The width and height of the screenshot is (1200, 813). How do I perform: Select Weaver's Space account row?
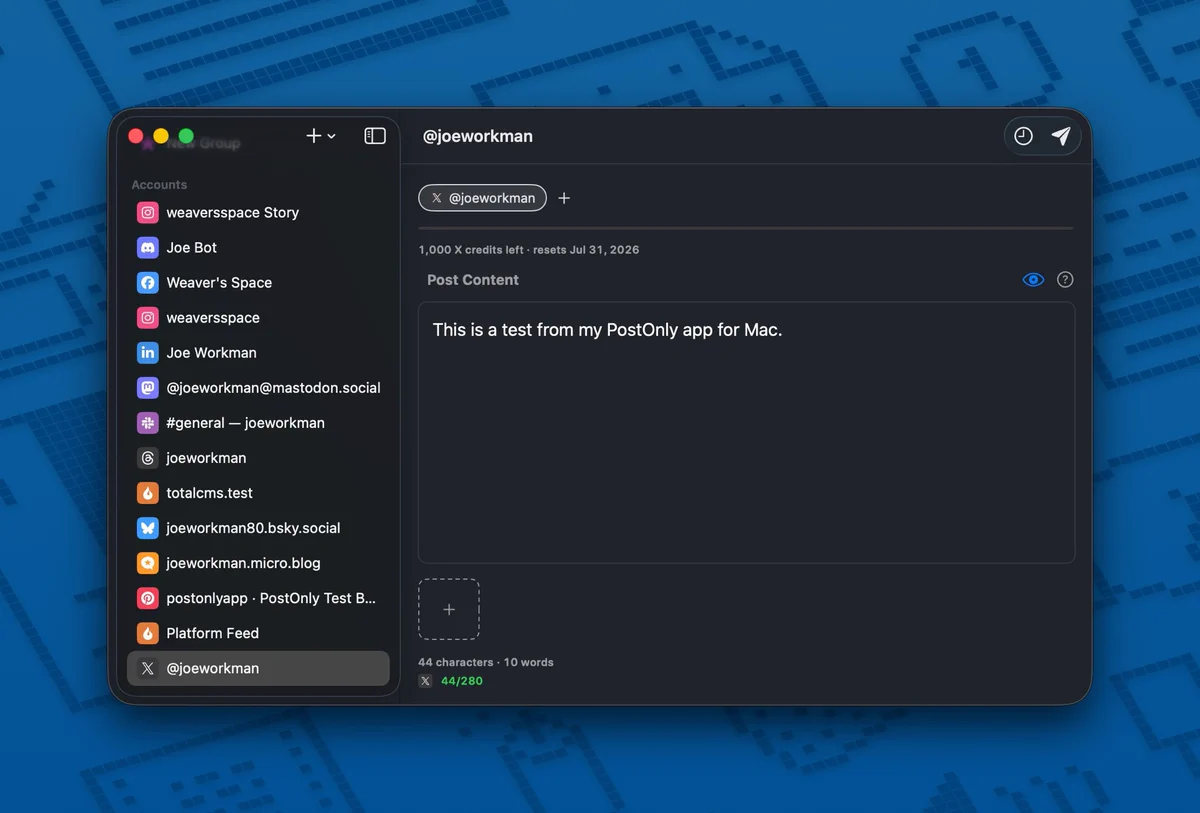pyautogui.click(x=258, y=283)
